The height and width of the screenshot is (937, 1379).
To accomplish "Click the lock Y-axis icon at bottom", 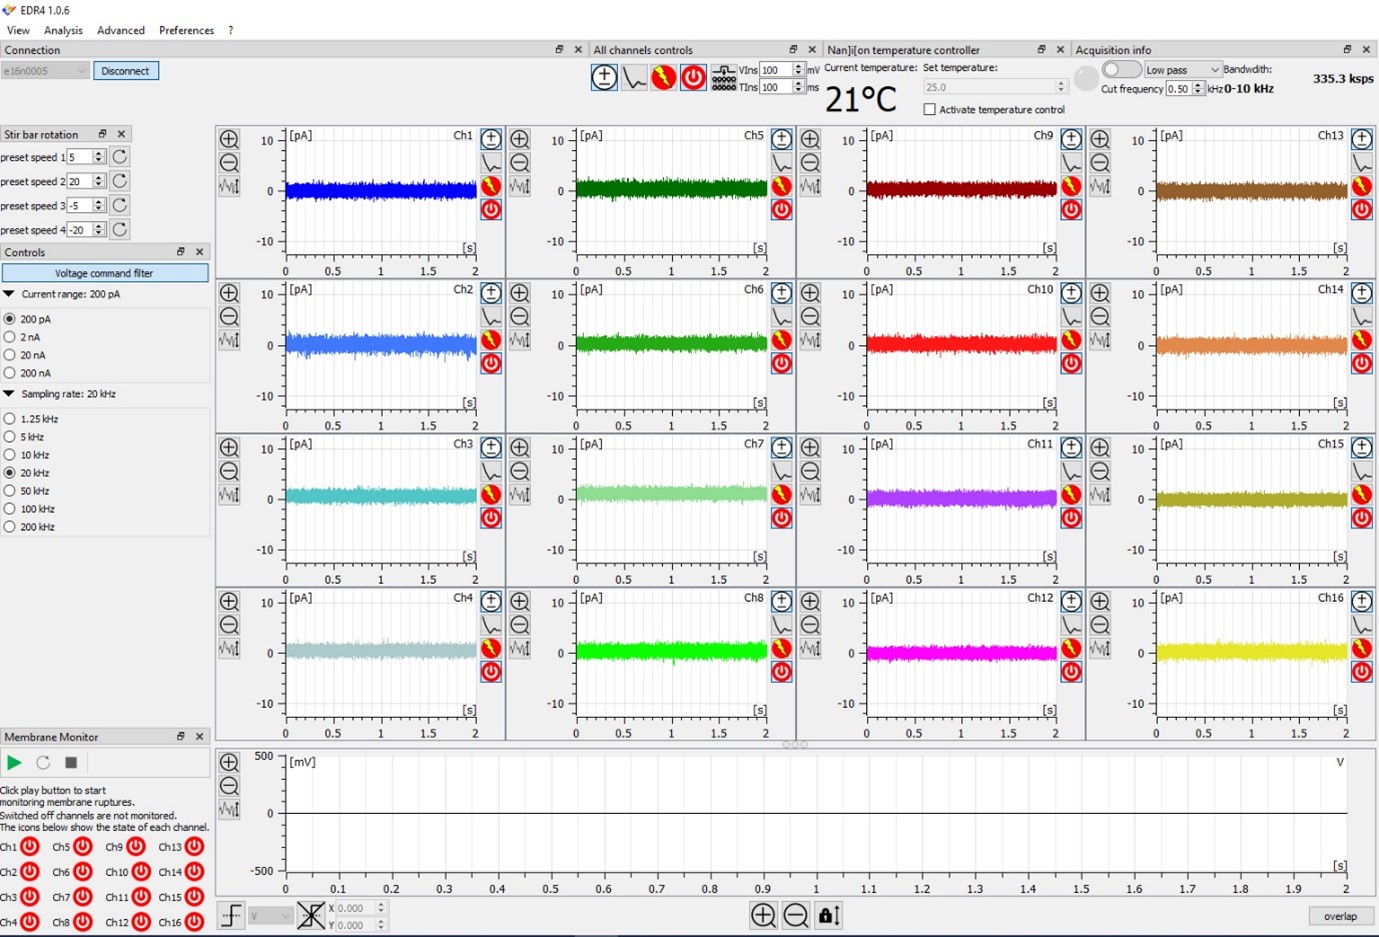I will tap(829, 915).
